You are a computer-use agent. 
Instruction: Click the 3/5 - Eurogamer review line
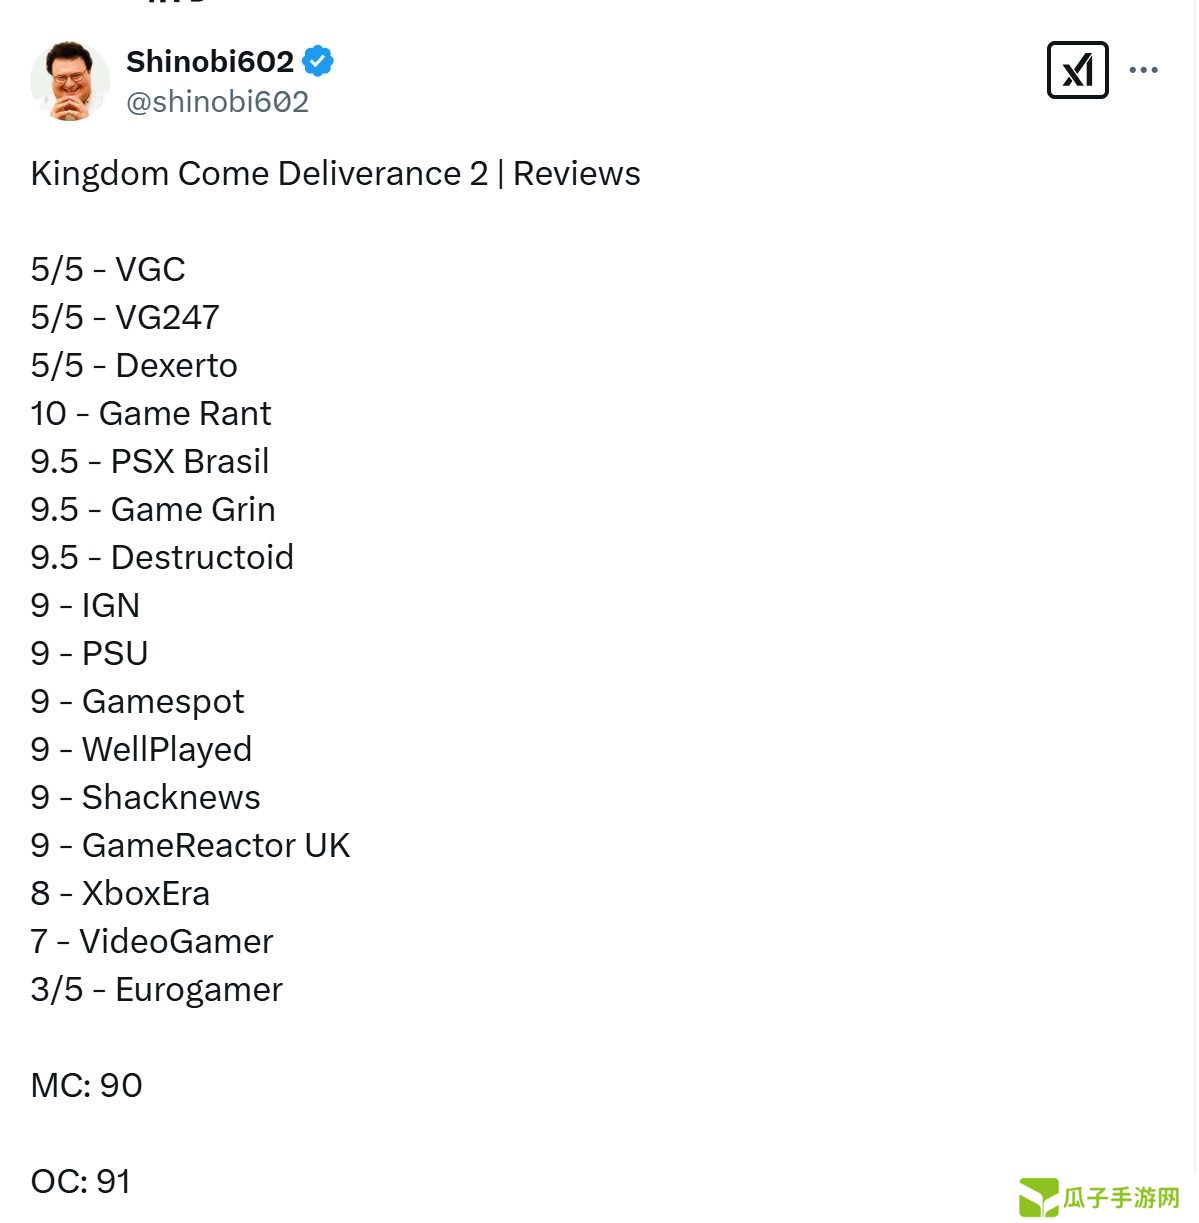click(157, 989)
